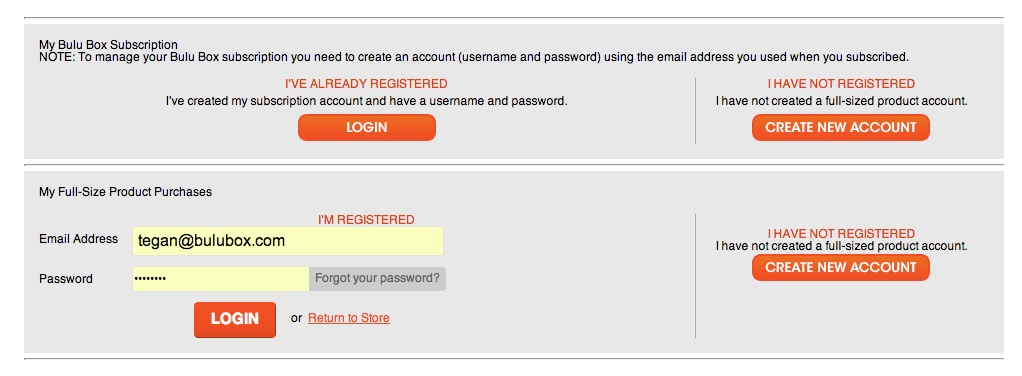
Task: Click the NOTE text about managing subscription
Action: coord(474,57)
